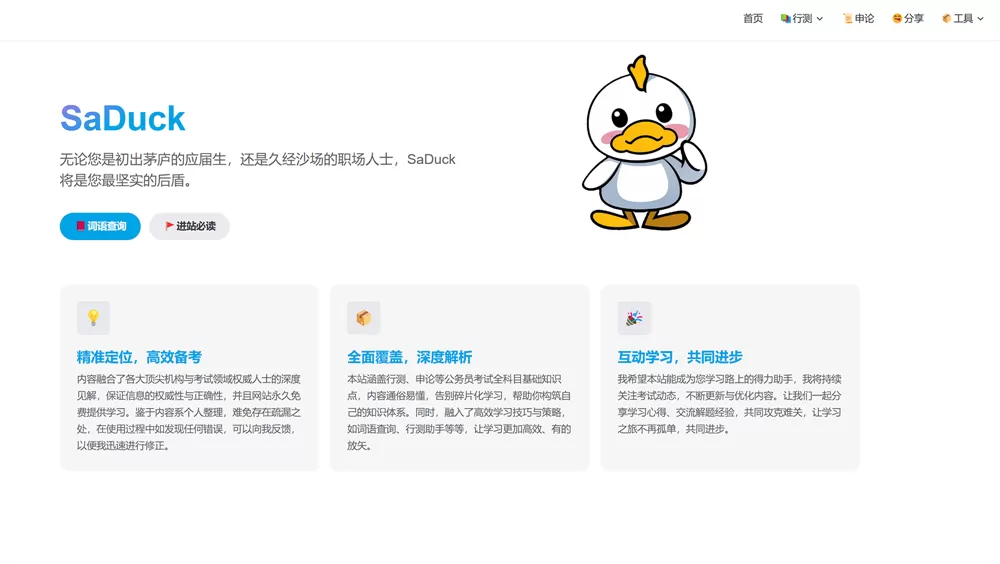
Task: Select the 互动学习，共同进步 heading
Action: 680,357
